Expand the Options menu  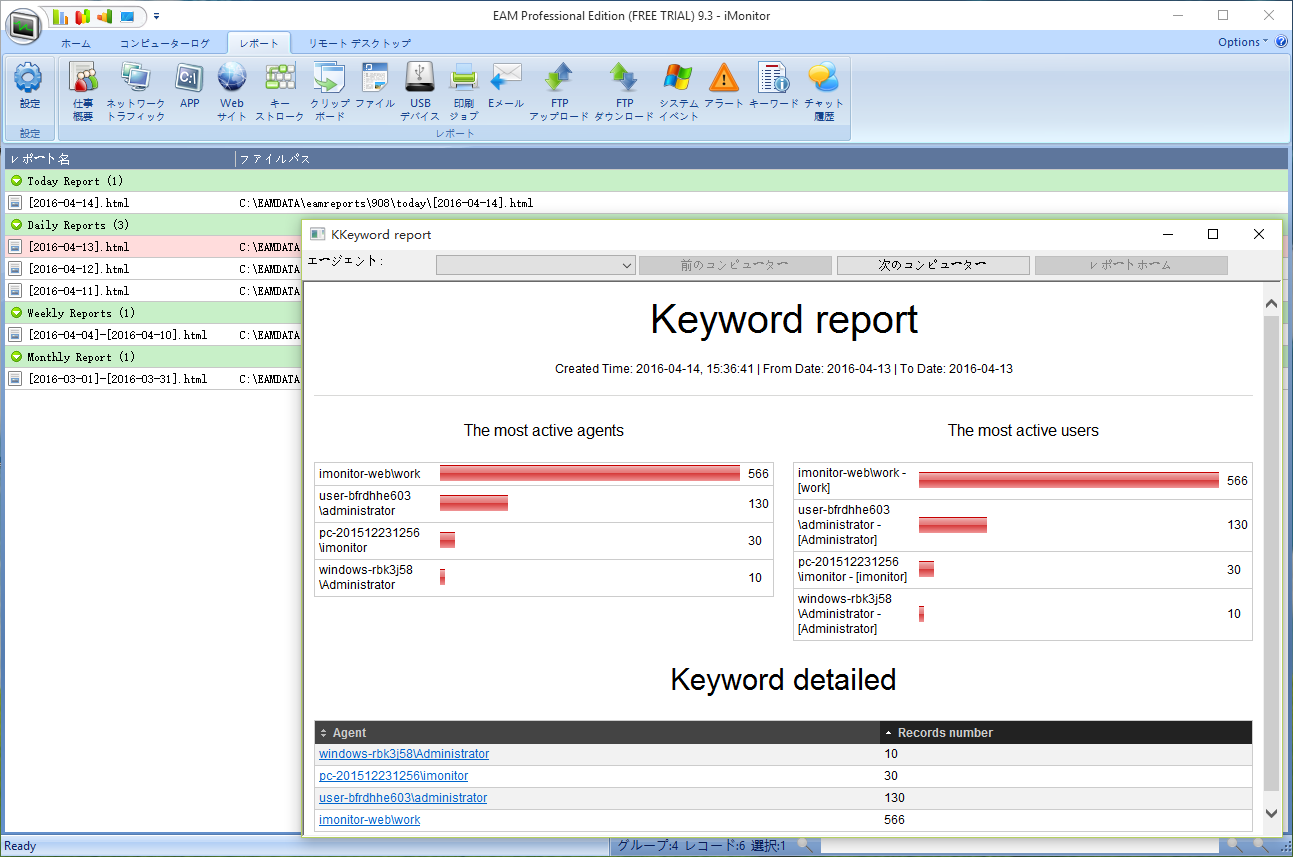click(x=1242, y=42)
